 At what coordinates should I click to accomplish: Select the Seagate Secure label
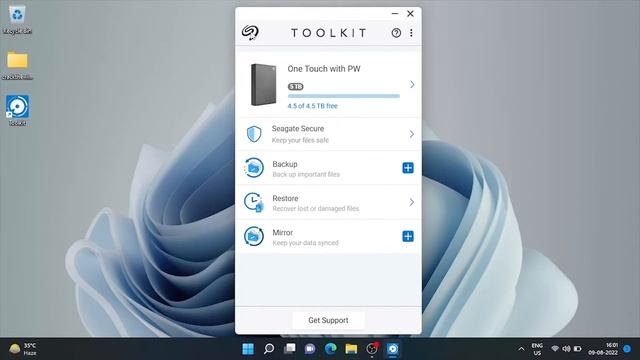(298, 129)
